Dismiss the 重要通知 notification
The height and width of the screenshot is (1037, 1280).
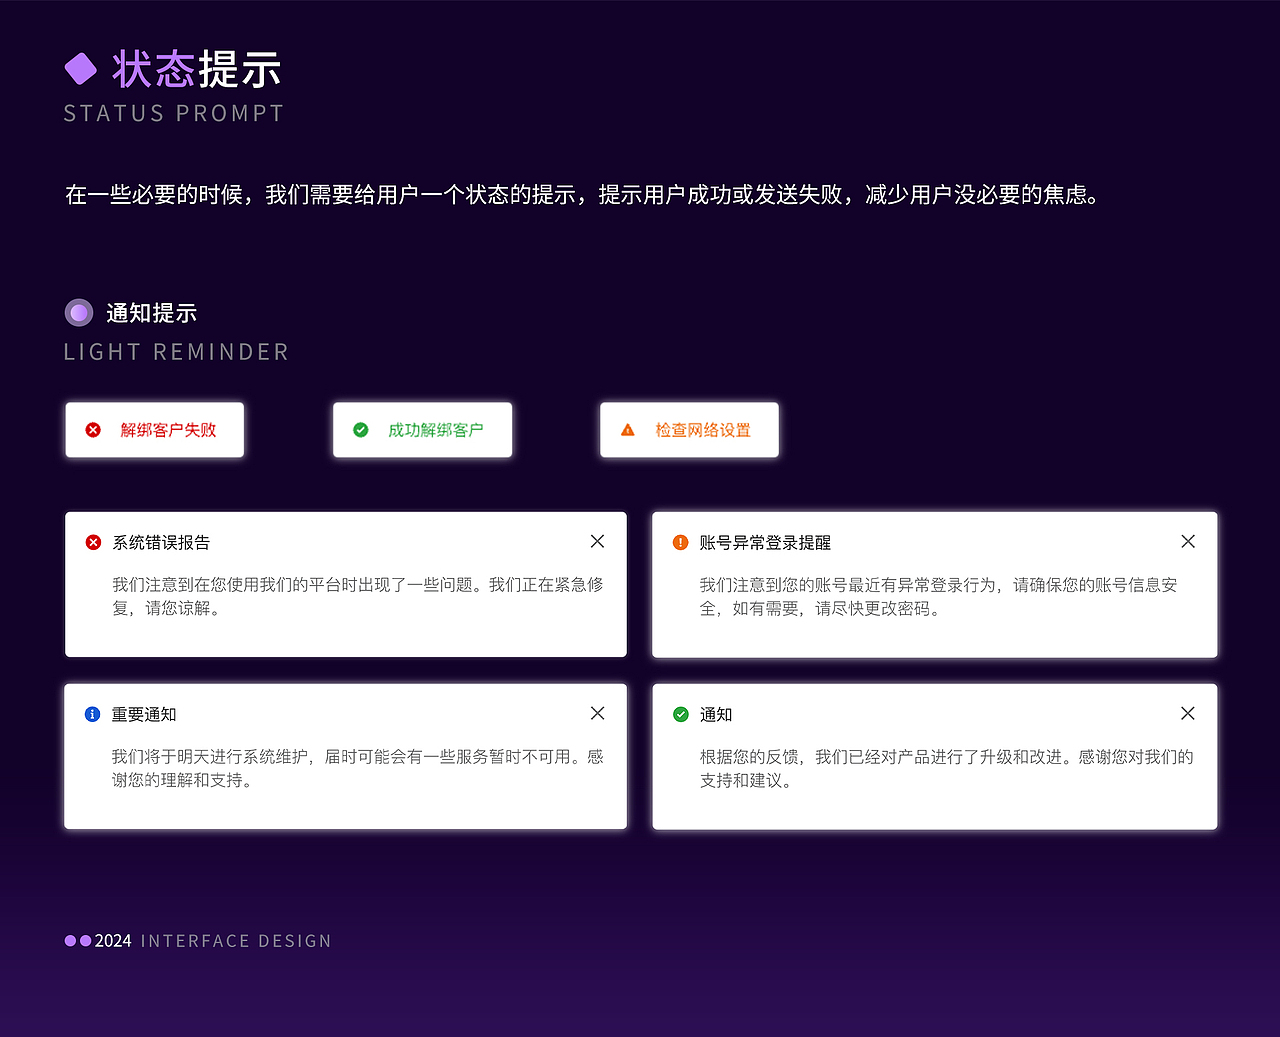[597, 713]
